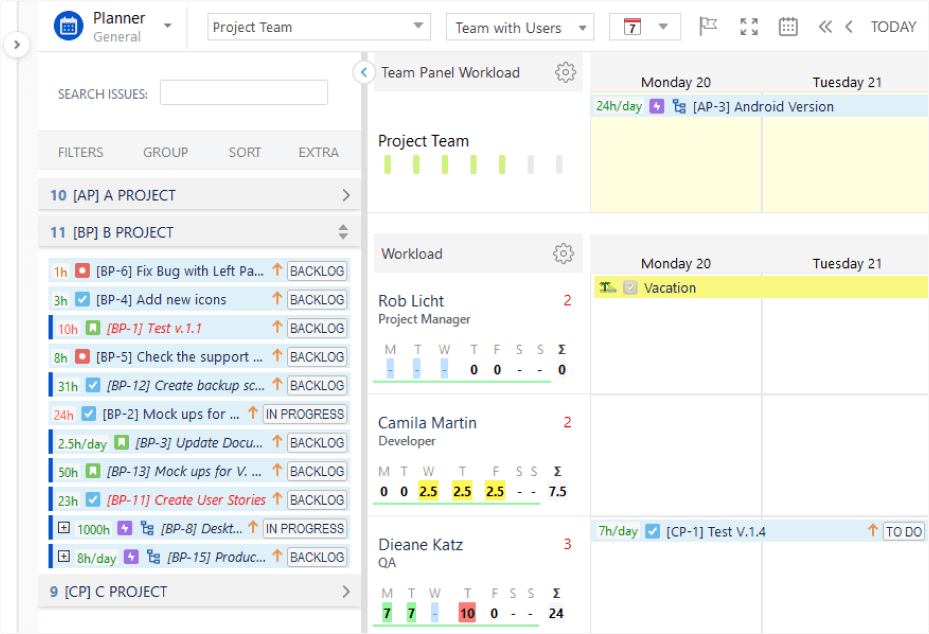The image size is (929, 634).
Task: Open the Team with Users dropdown
Action: (520, 26)
